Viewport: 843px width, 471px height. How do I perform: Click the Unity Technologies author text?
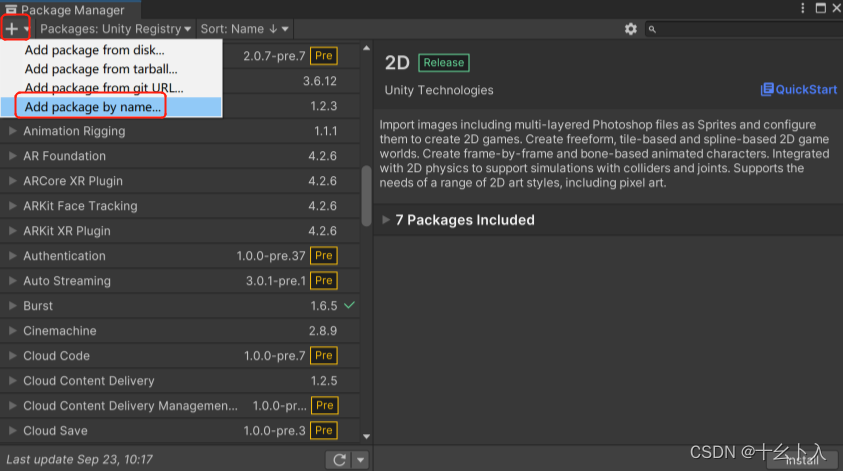(439, 90)
